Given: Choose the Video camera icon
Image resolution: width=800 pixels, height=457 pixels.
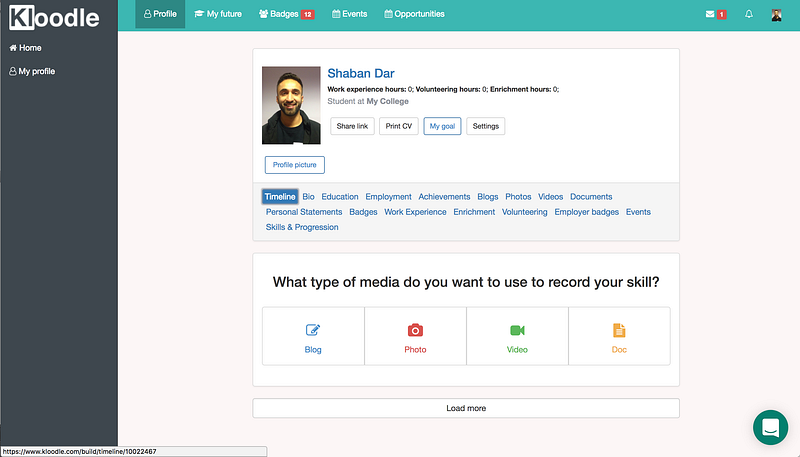Looking at the screenshot, I should [x=517, y=331].
